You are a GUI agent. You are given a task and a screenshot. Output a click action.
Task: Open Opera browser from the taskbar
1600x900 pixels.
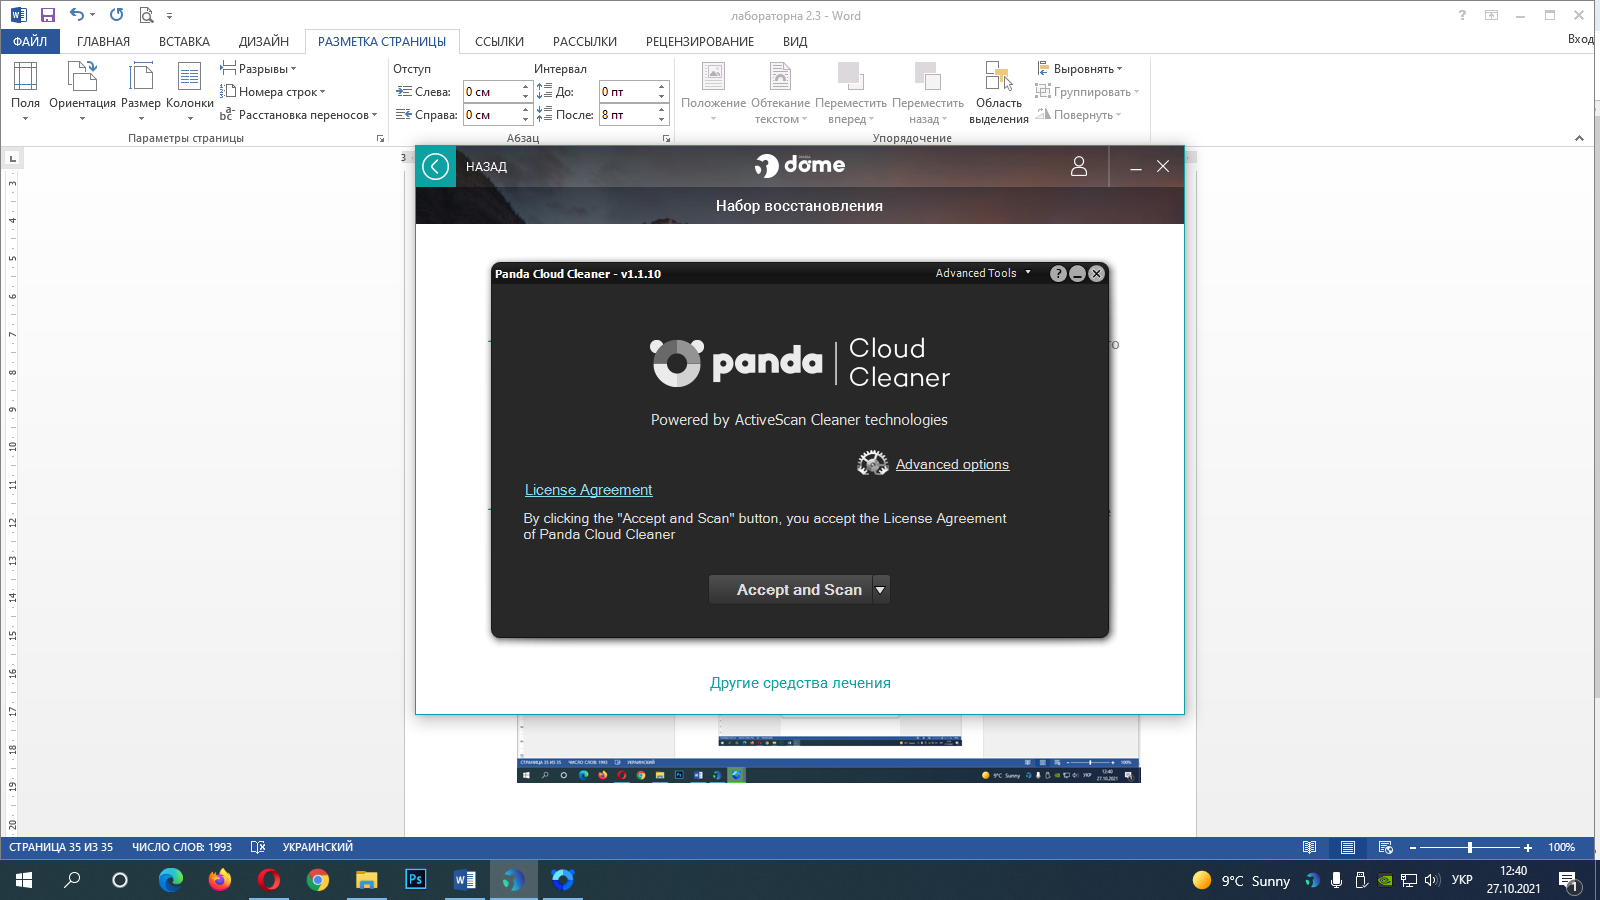pos(269,880)
